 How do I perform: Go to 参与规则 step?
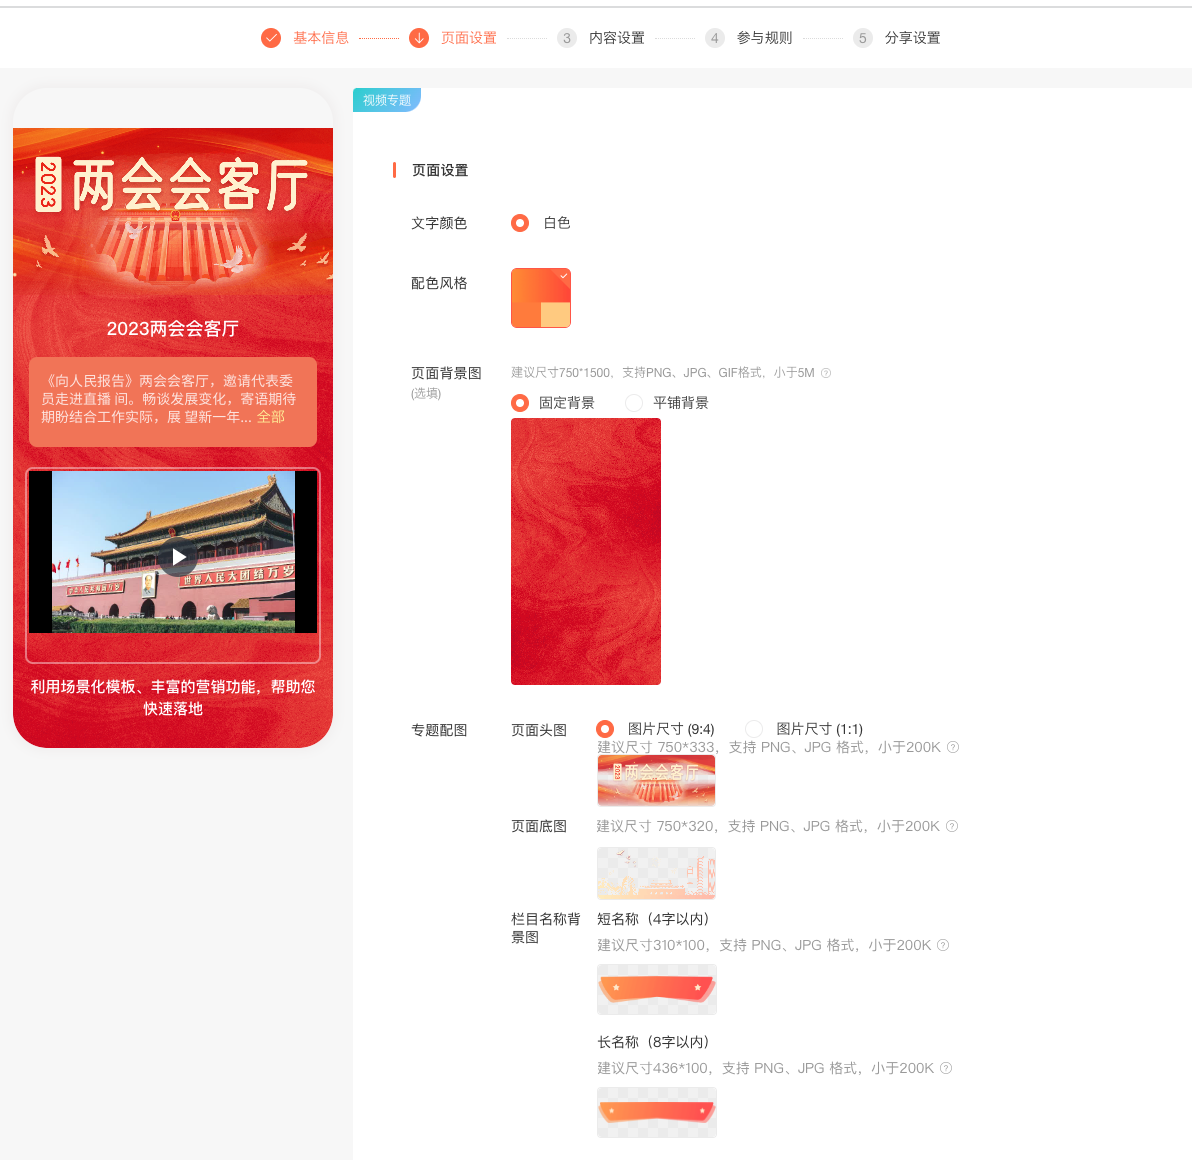(764, 38)
